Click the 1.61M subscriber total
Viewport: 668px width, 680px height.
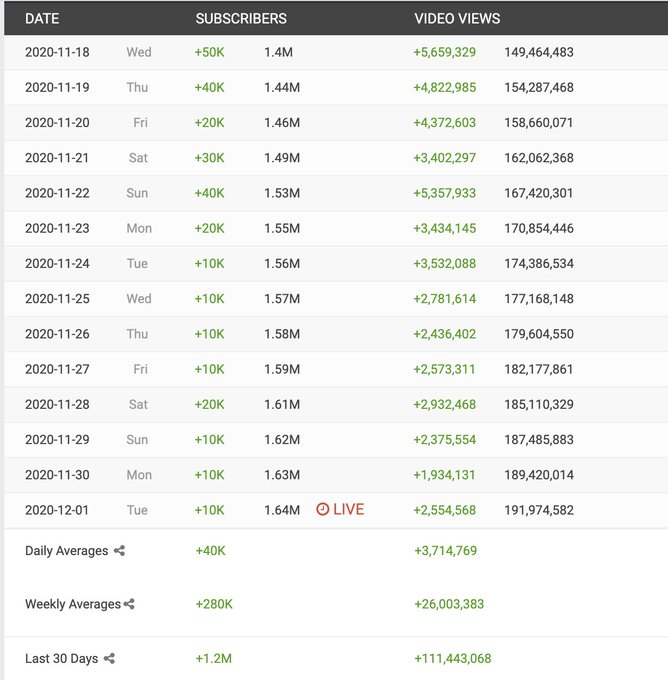coord(282,404)
